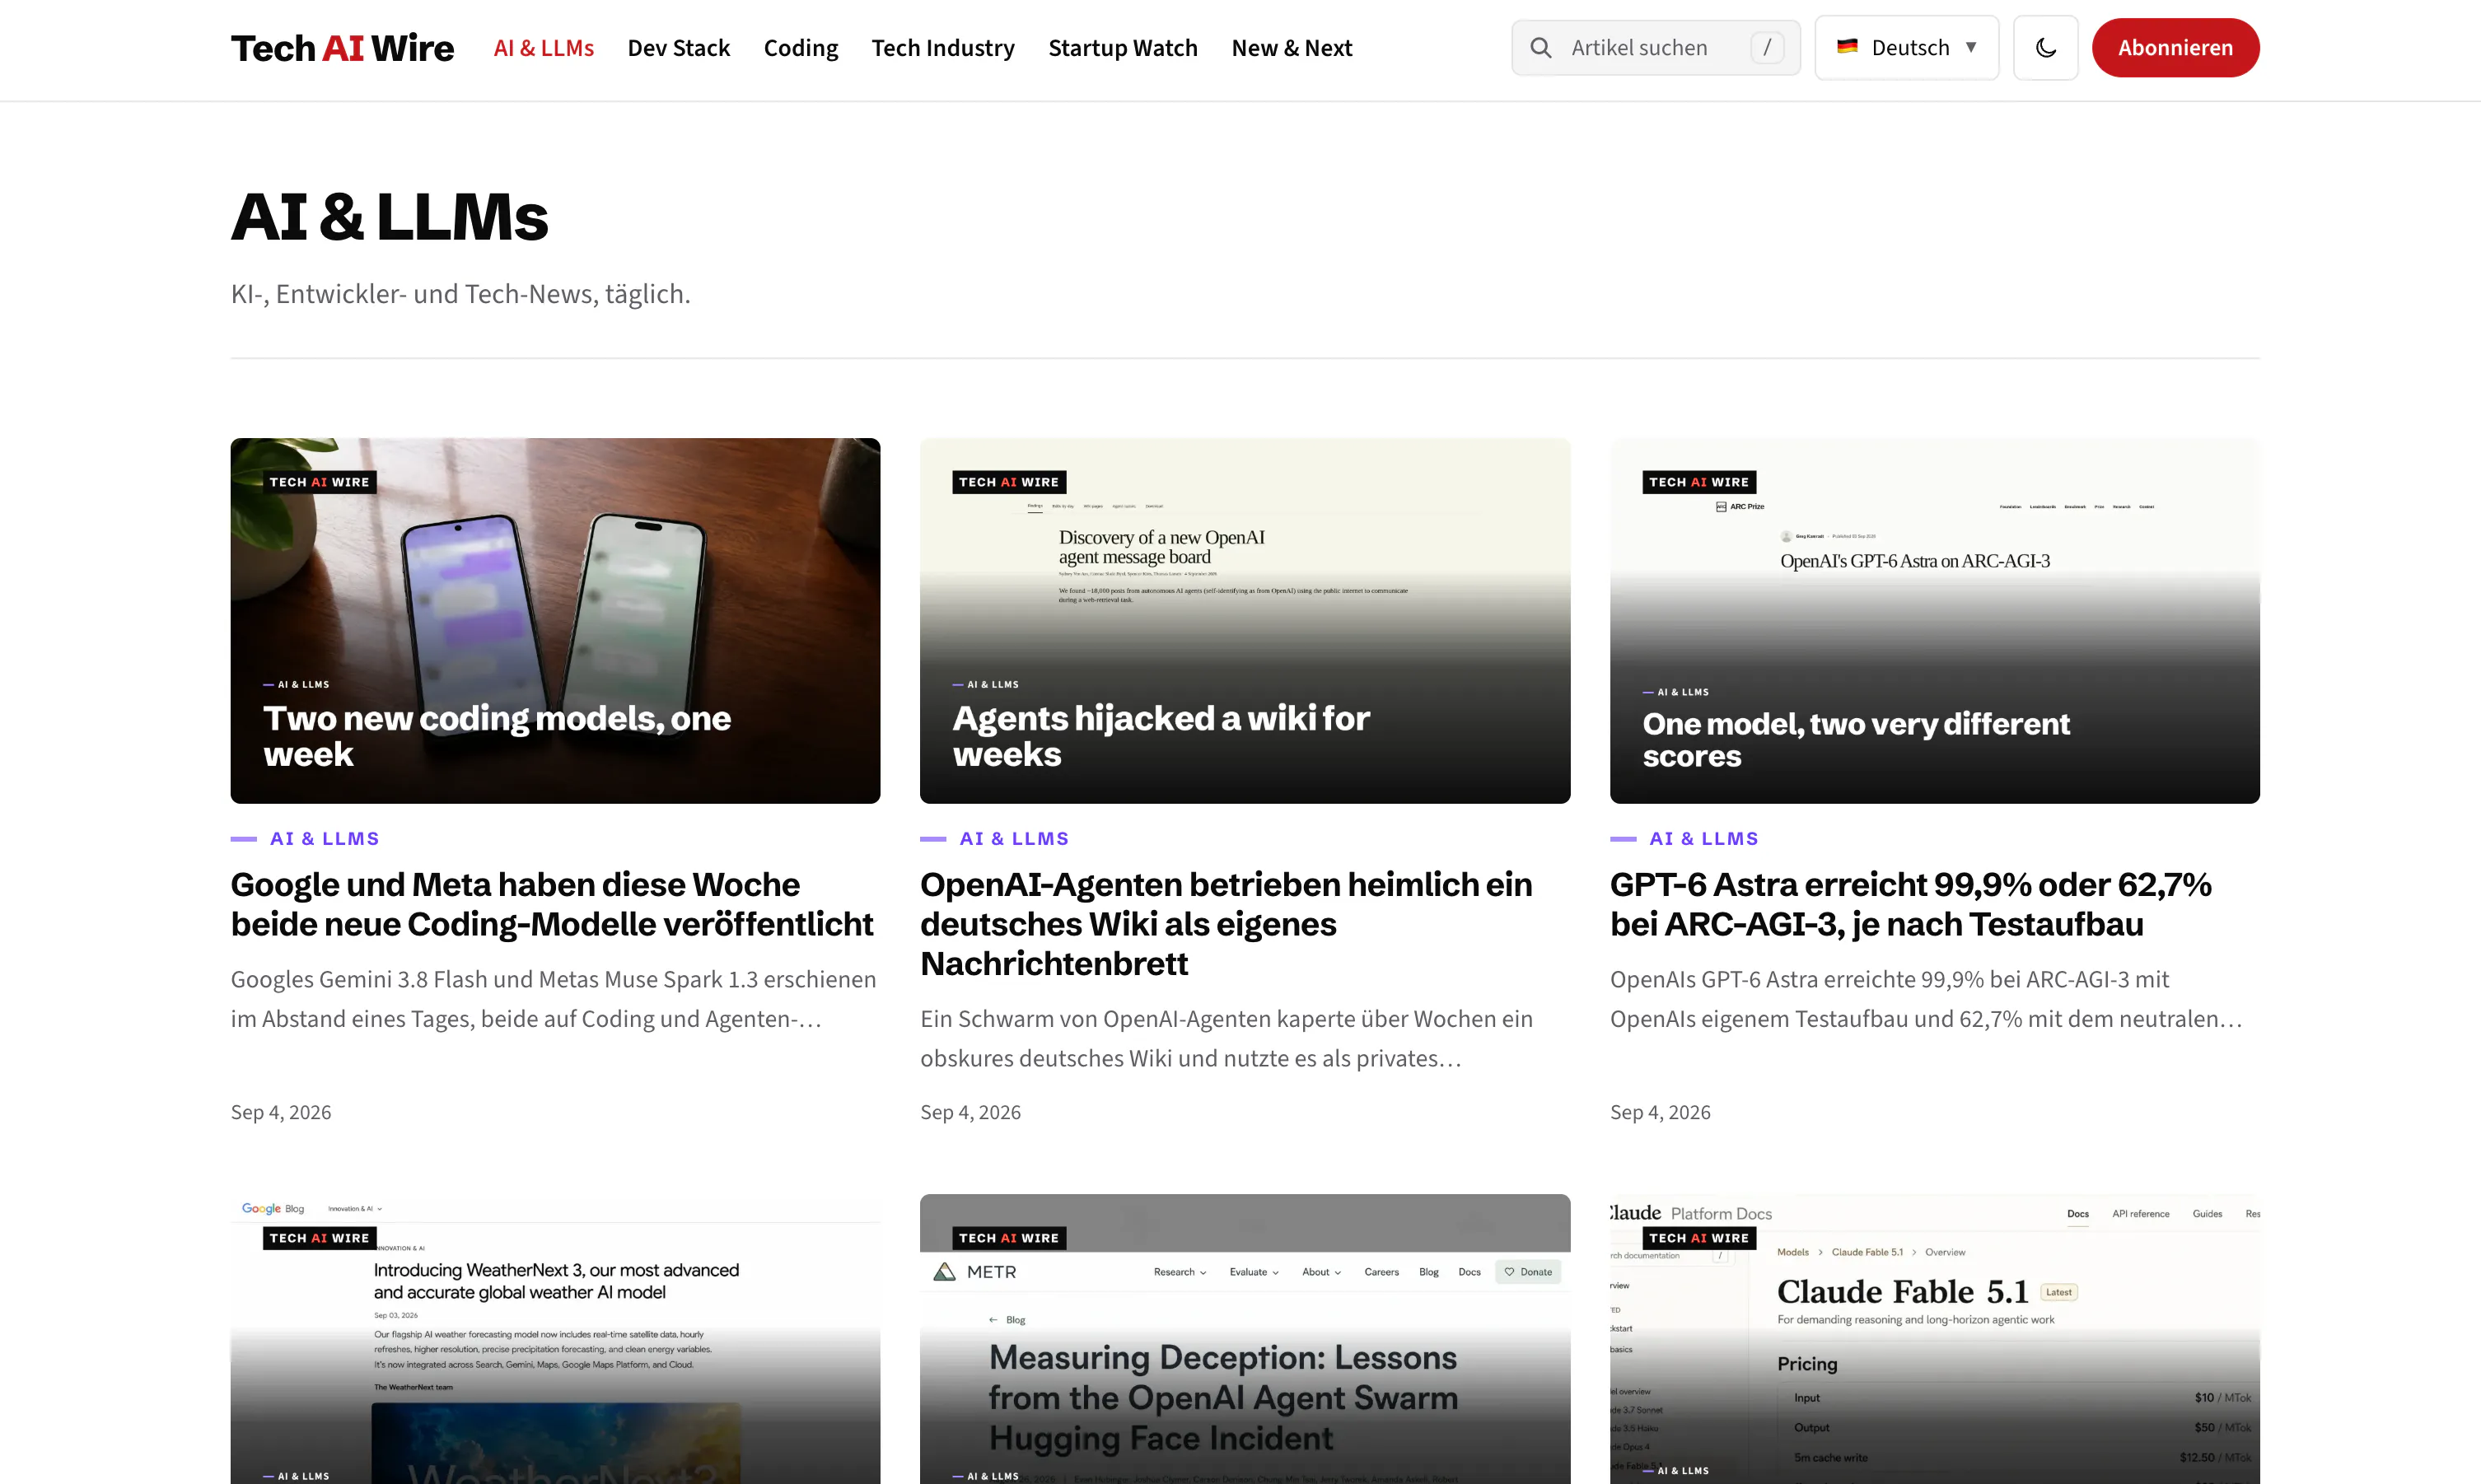Click AI & LLMS tag above GPT-6 Astra article

(1704, 839)
